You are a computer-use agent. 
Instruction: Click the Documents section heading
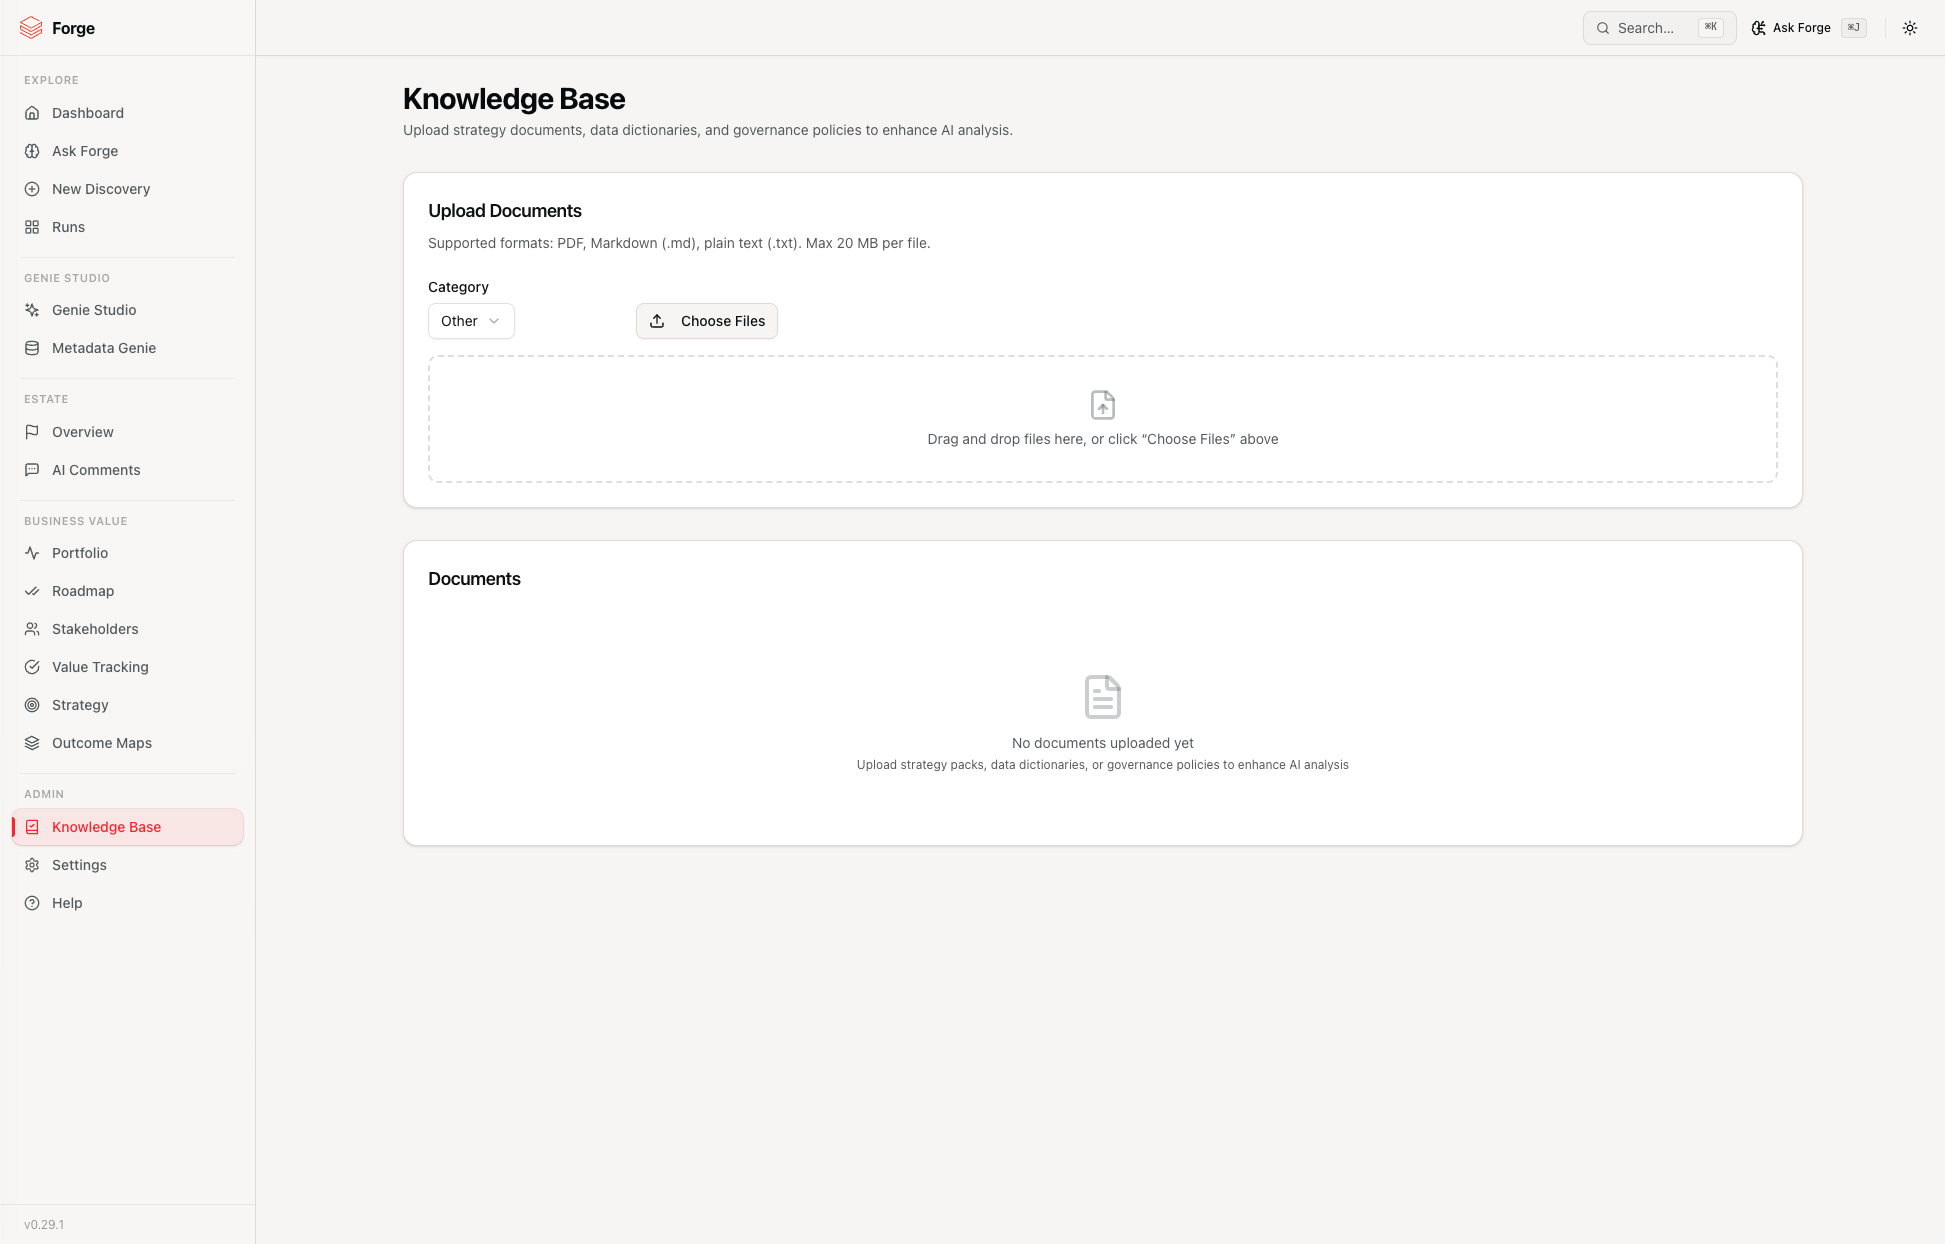click(474, 579)
